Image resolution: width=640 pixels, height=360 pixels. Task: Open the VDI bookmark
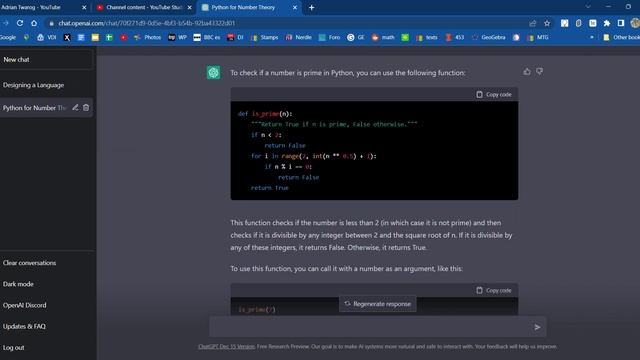[x=47, y=37]
